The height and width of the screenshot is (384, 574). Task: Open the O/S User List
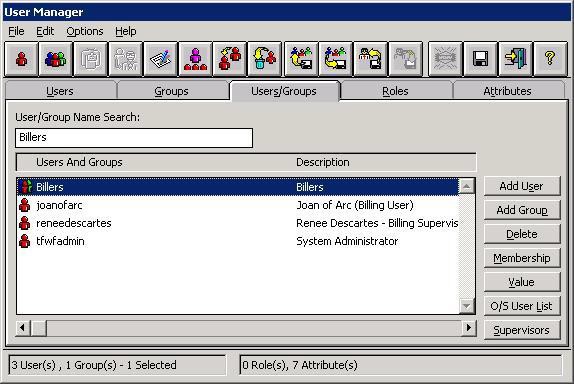(x=522, y=306)
